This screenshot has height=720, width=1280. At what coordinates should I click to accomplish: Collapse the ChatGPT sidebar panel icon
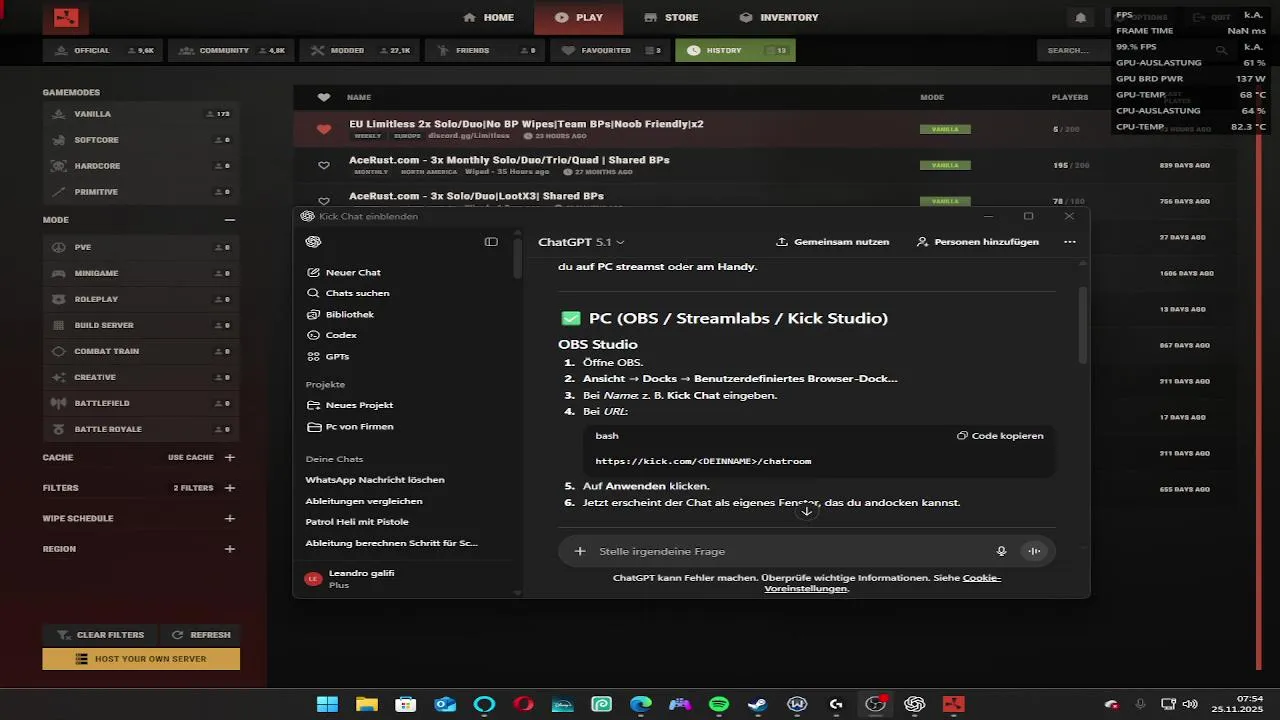491,242
